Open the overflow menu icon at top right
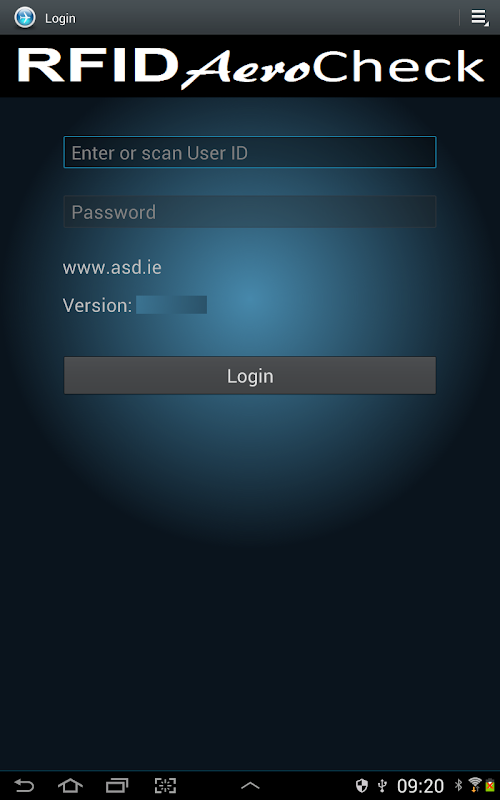The width and height of the screenshot is (500, 800). pyautogui.click(x=480, y=17)
